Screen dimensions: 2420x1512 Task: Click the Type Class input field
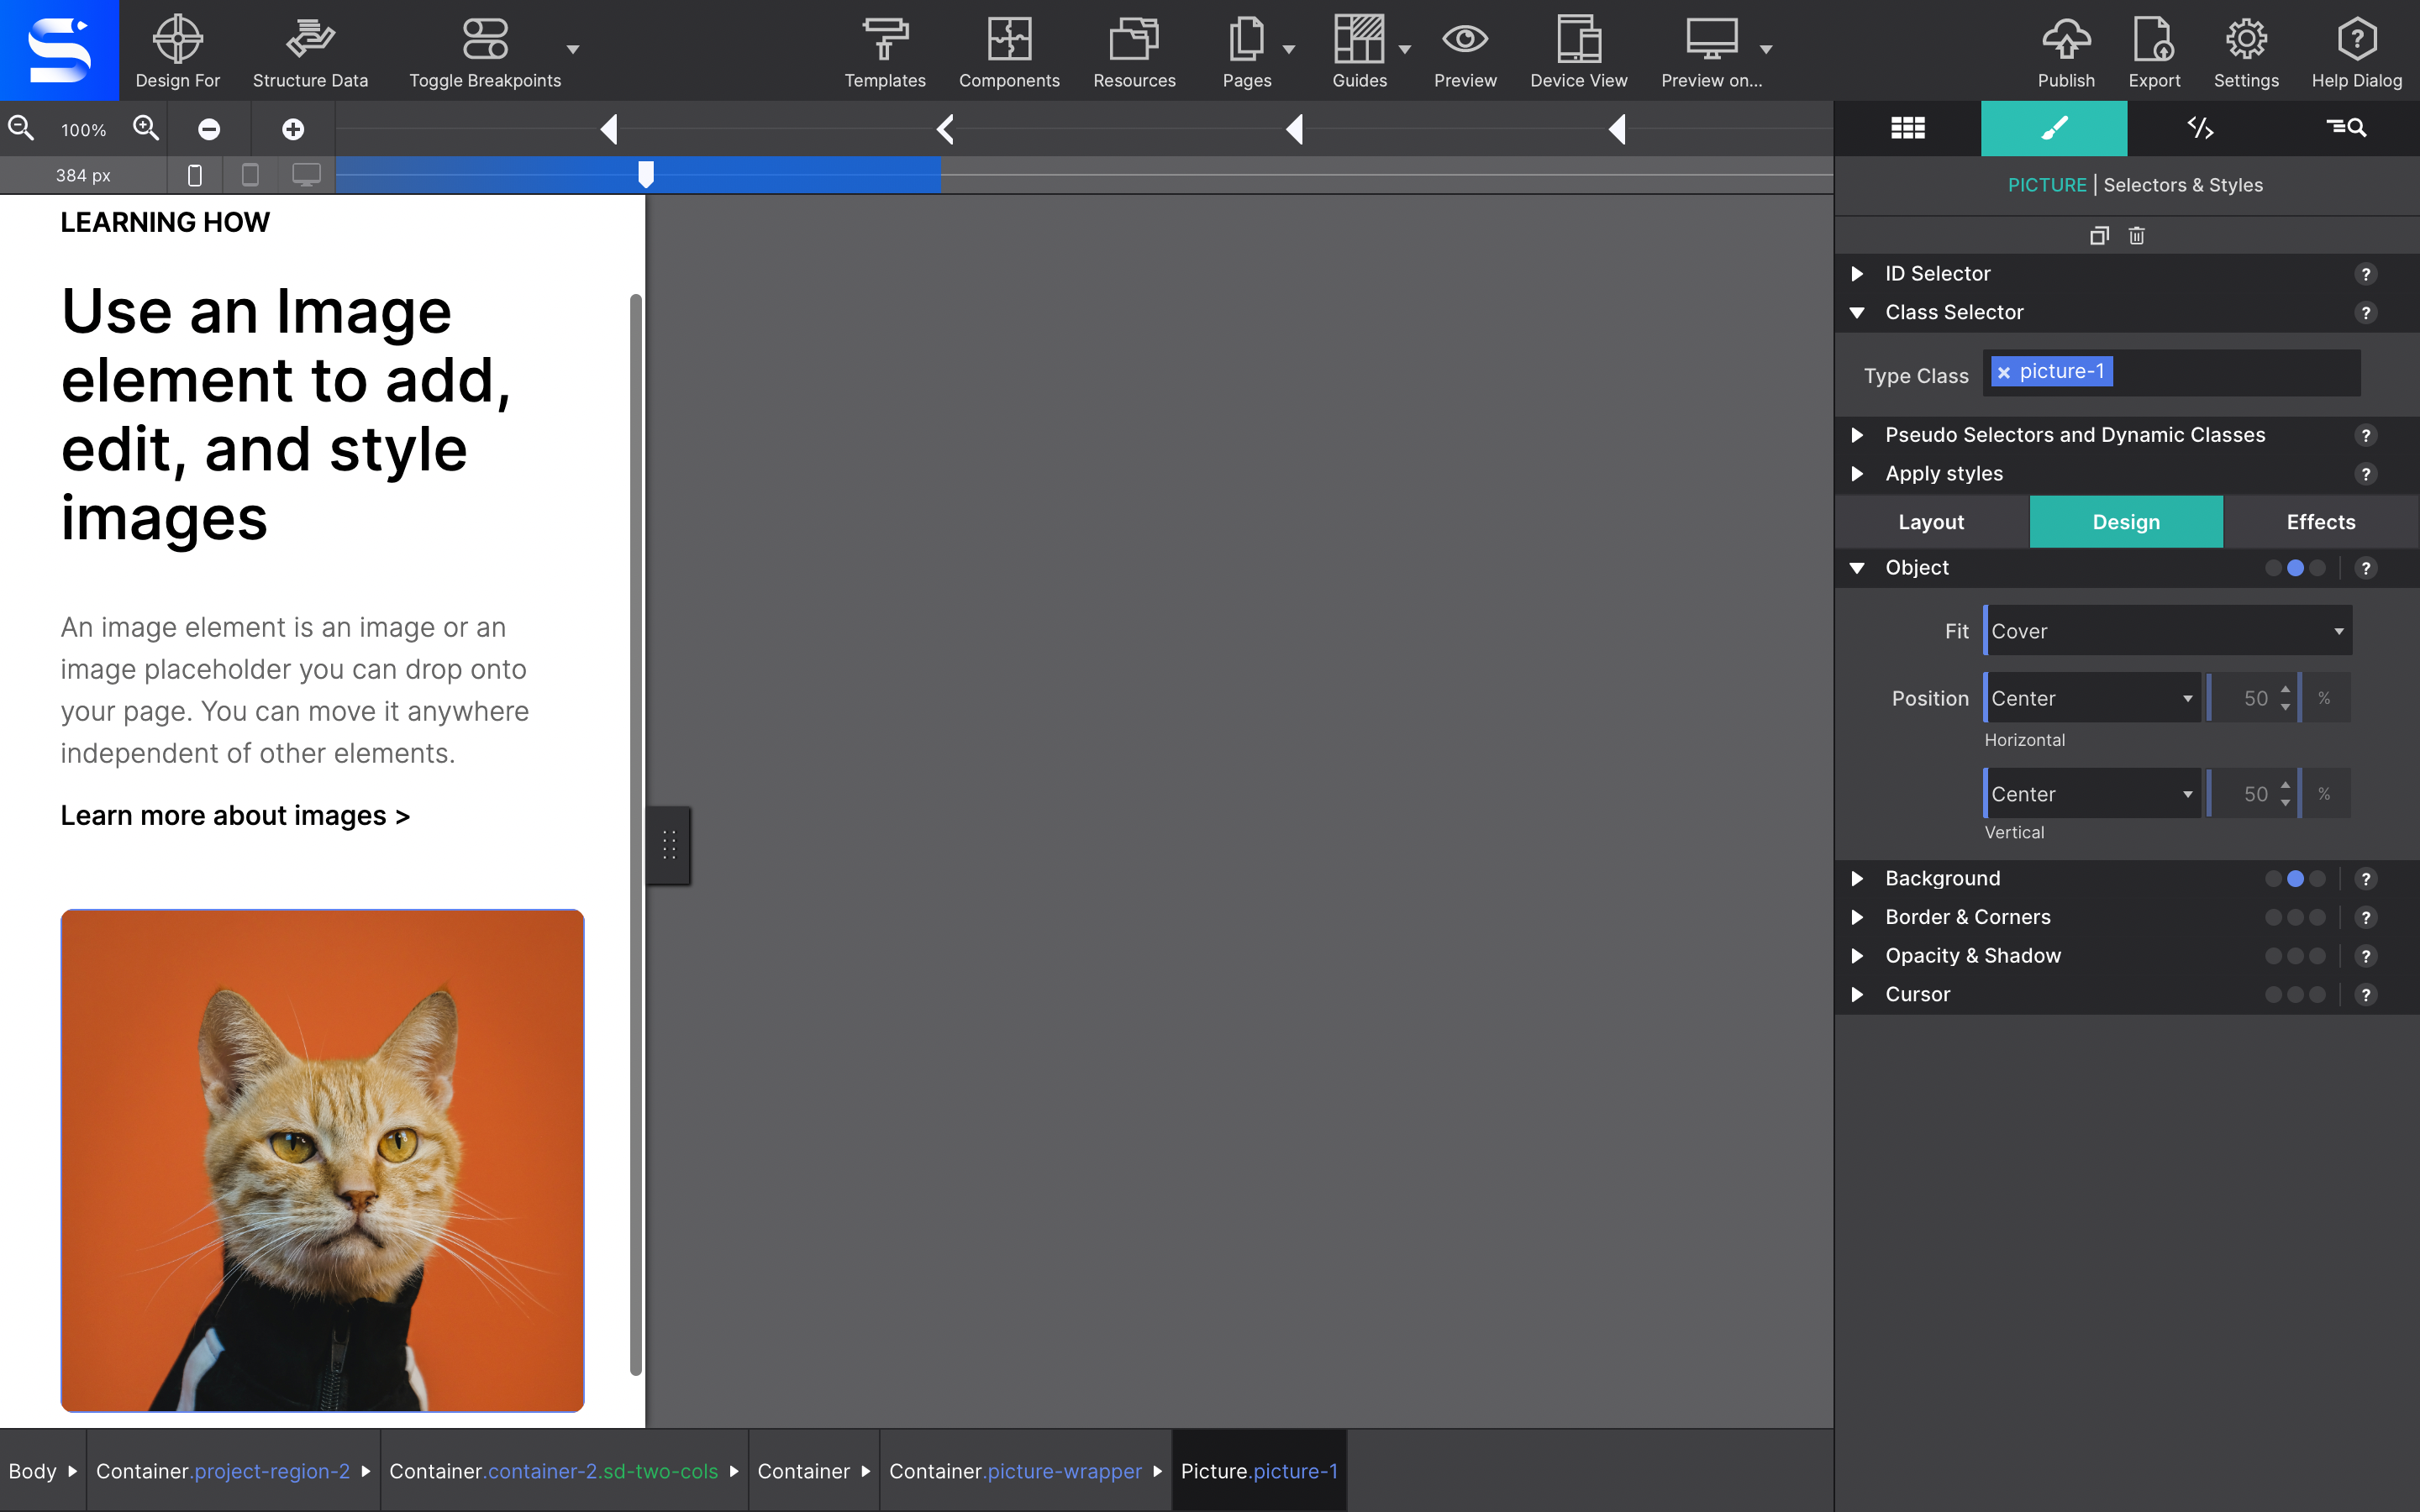point(2171,373)
